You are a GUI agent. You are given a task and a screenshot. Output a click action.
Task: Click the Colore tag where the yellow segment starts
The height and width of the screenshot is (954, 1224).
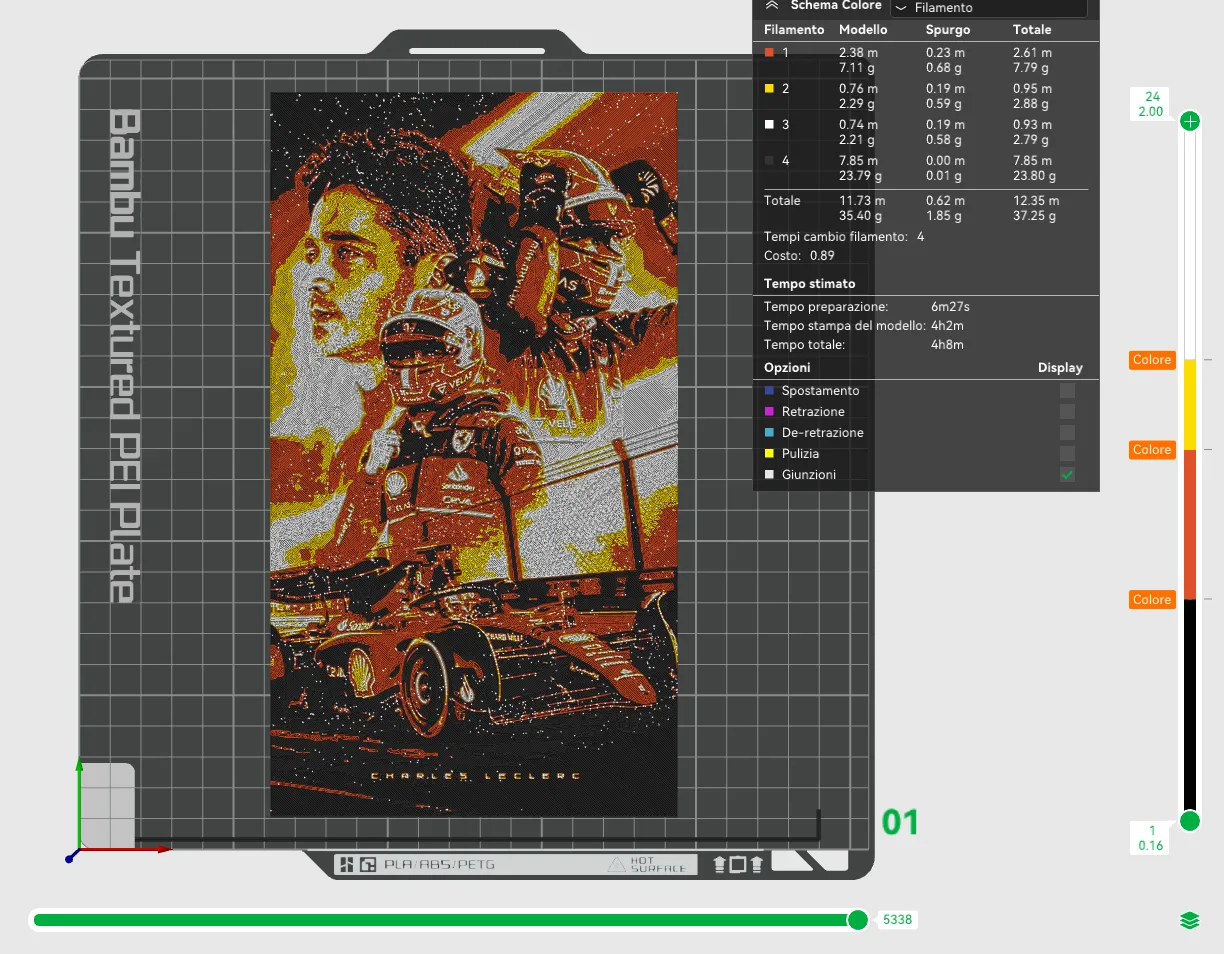pyautogui.click(x=1152, y=360)
